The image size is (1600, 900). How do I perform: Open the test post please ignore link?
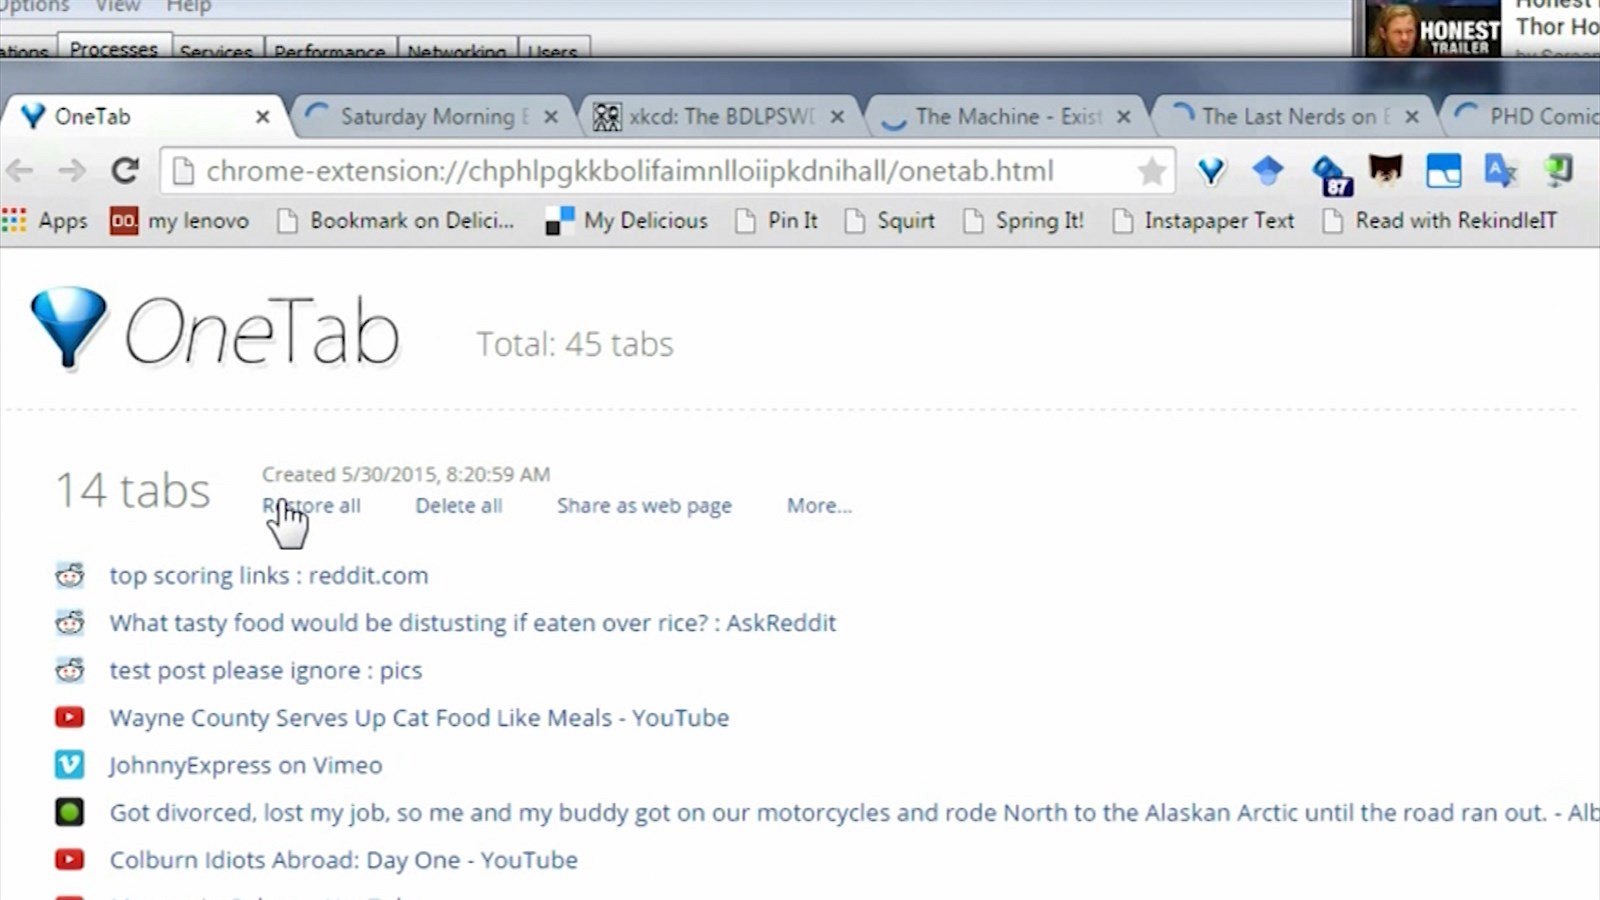tap(265, 671)
